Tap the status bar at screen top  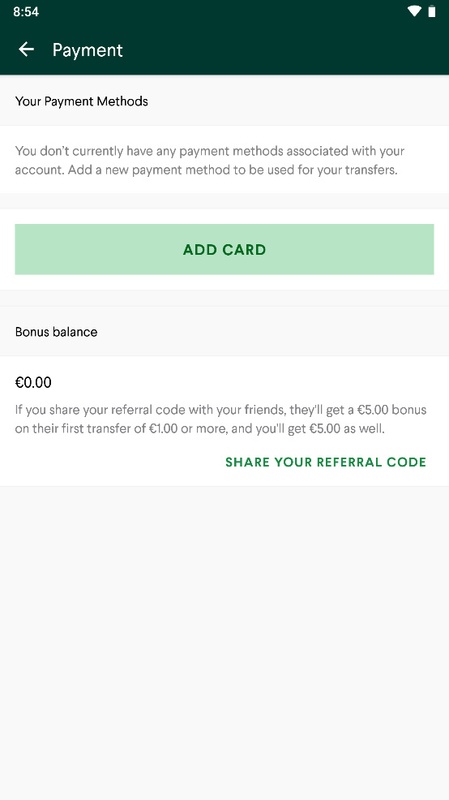coord(224,12)
